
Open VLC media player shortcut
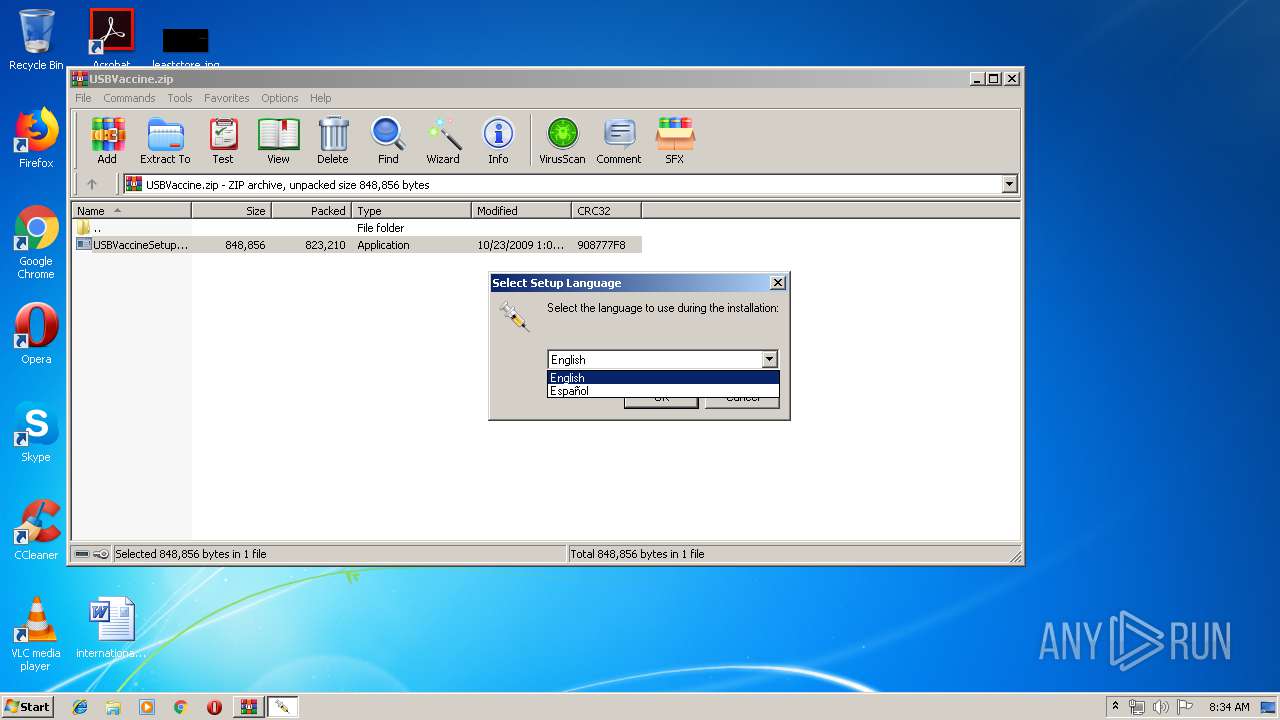pyautogui.click(x=36, y=634)
